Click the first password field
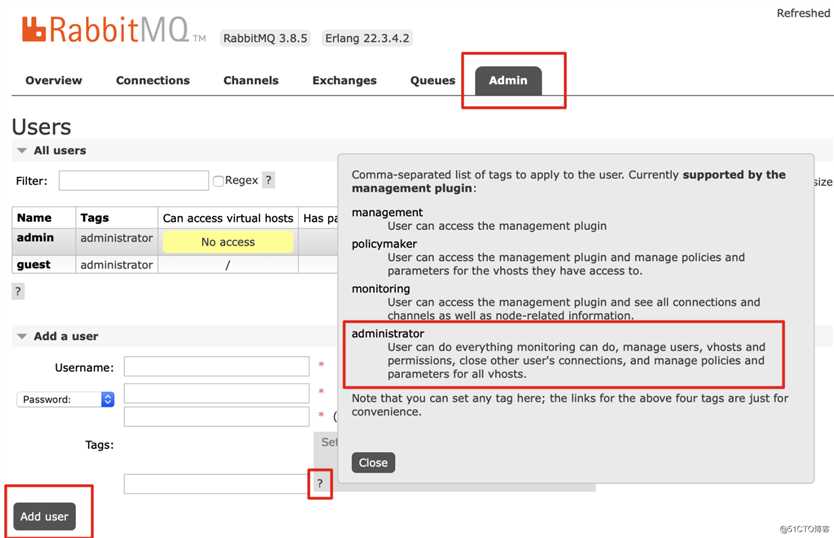Screen dimensions: 834x538 pyautogui.click(x=216, y=393)
